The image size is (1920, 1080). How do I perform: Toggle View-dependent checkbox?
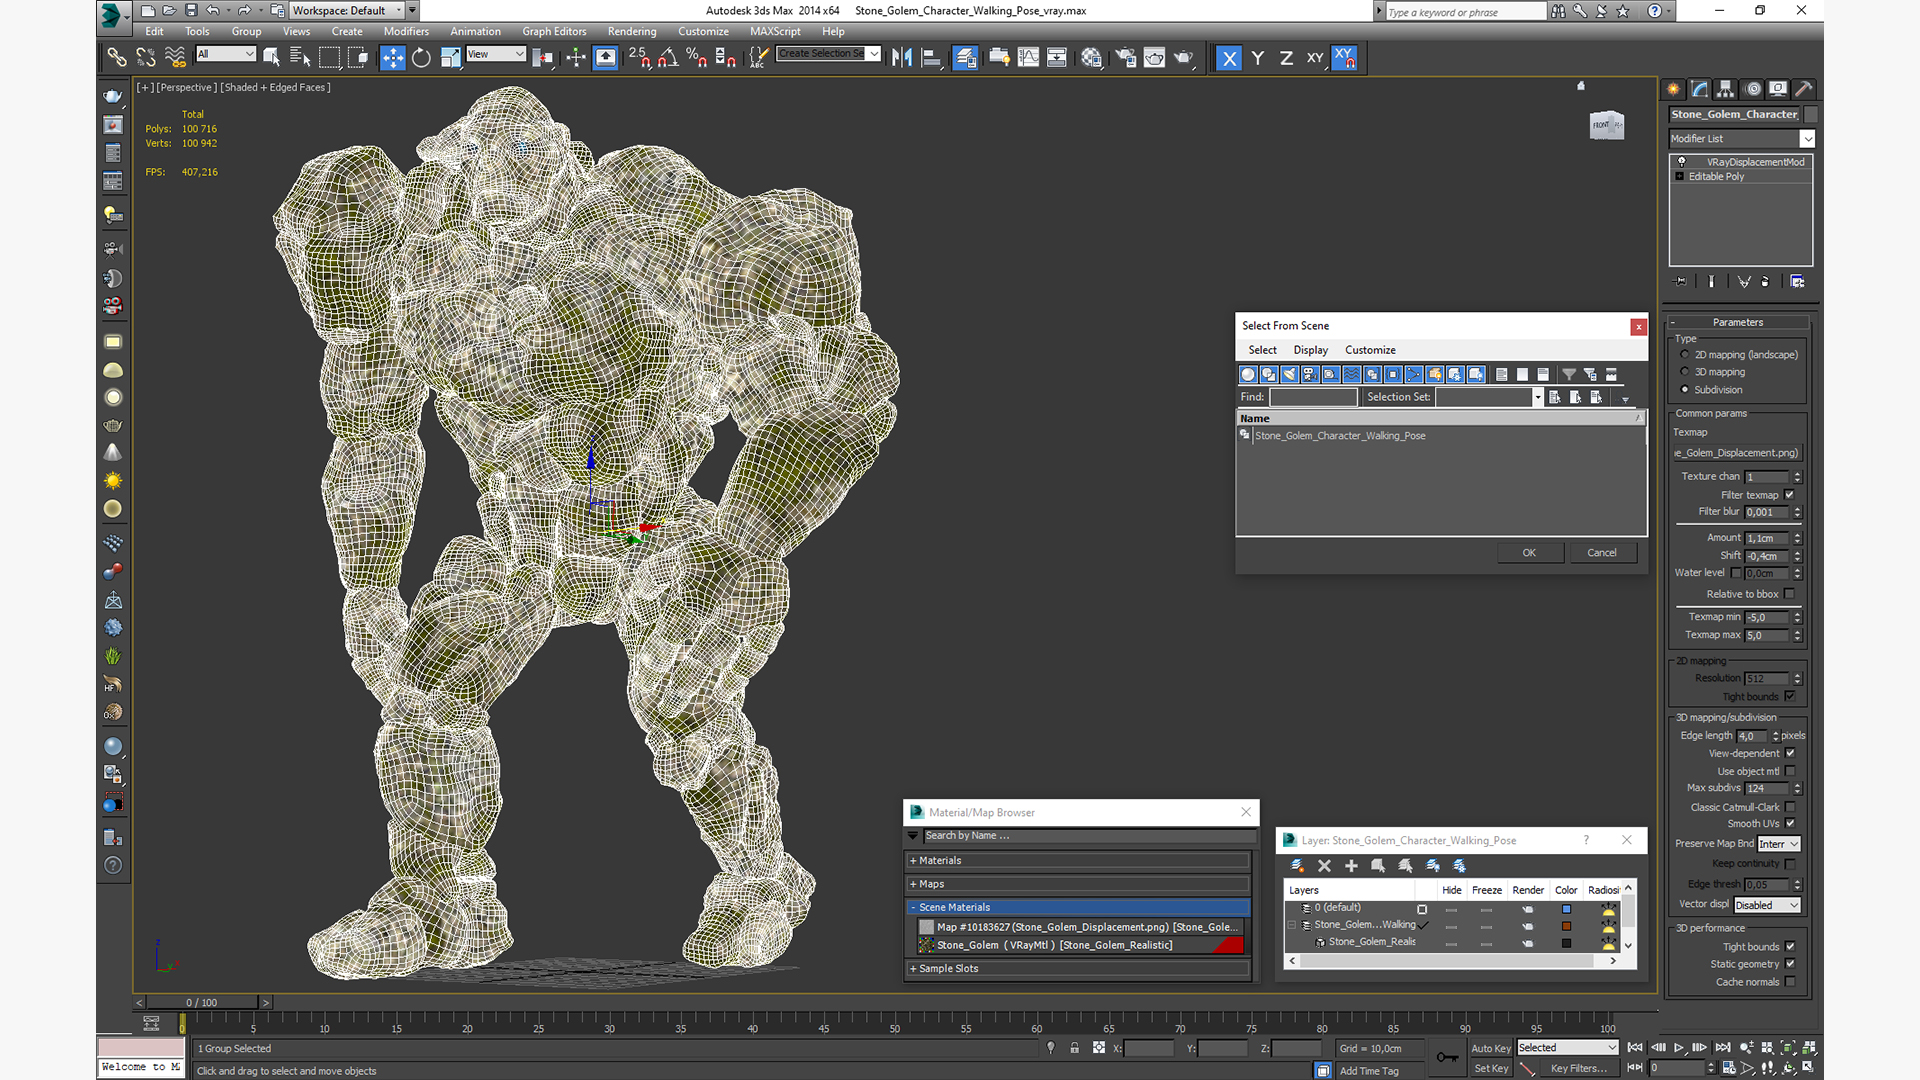click(x=1790, y=754)
